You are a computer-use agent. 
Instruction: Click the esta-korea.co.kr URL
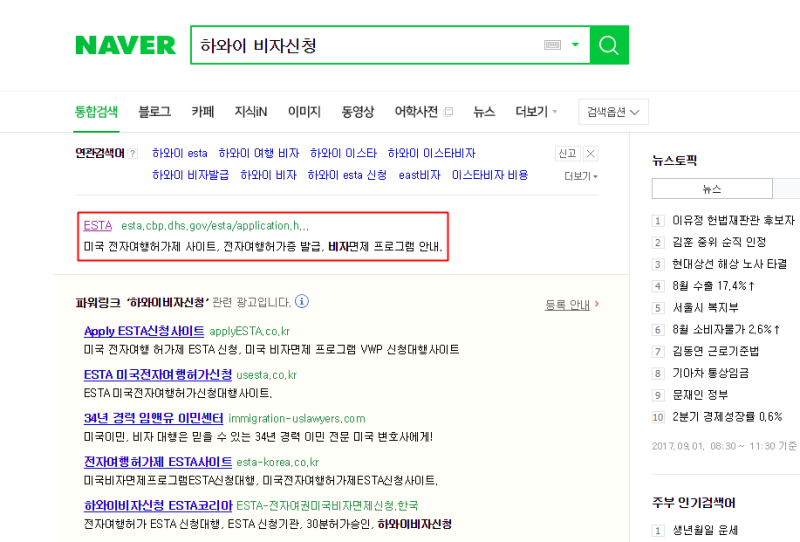[x=278, y=462]
